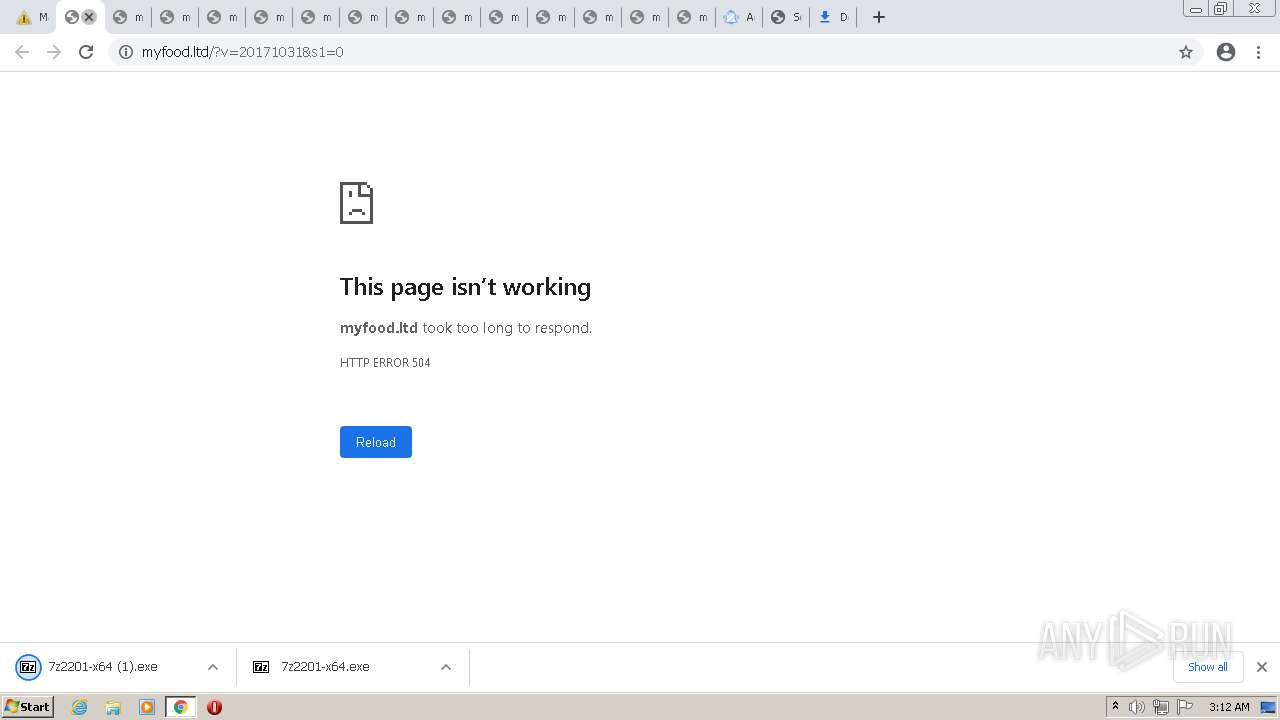Open the Downloads tab with blue arrow
Image resolution: width=1280 pixels, height=720 pixels.
(x=833, y=17)
